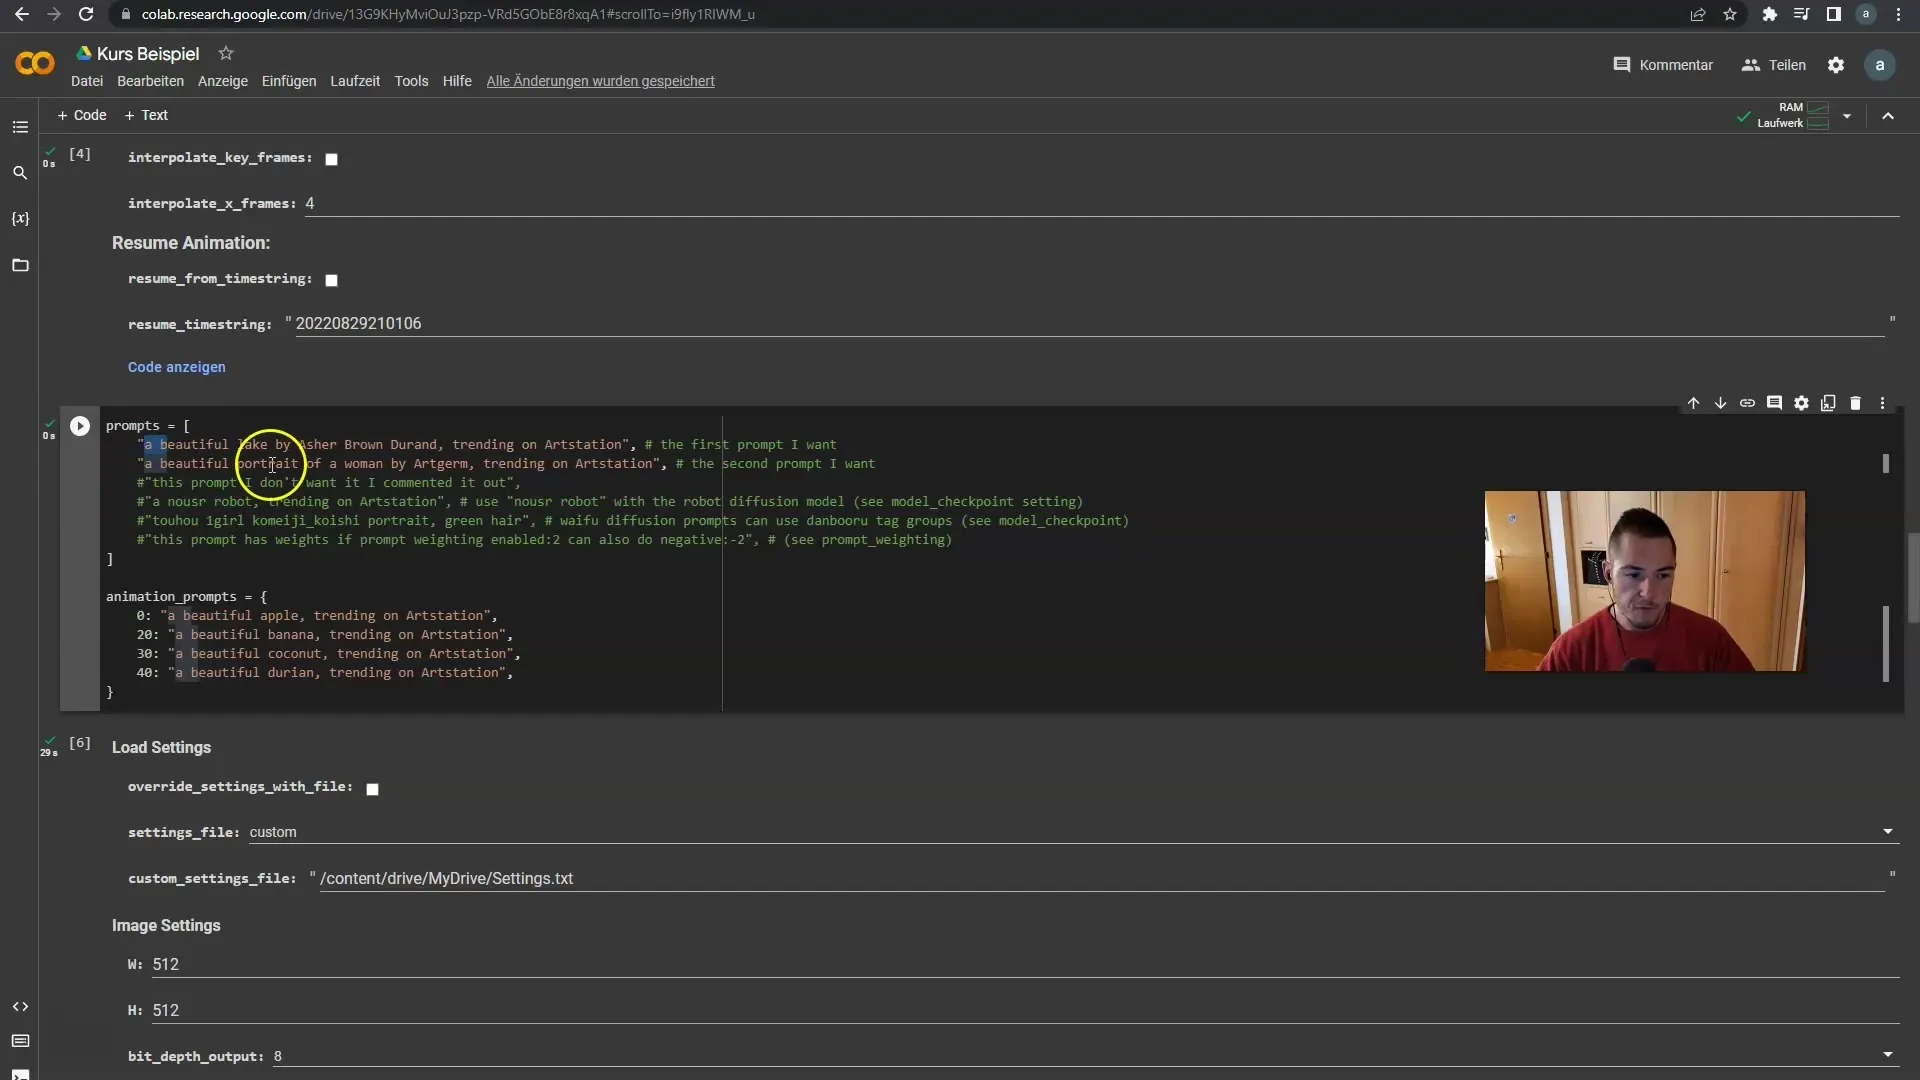Viewport: 1920px width, 1080px height.
Task: Click Code anzeigen link
Action: pyautogui.click(x=177, y=367)
